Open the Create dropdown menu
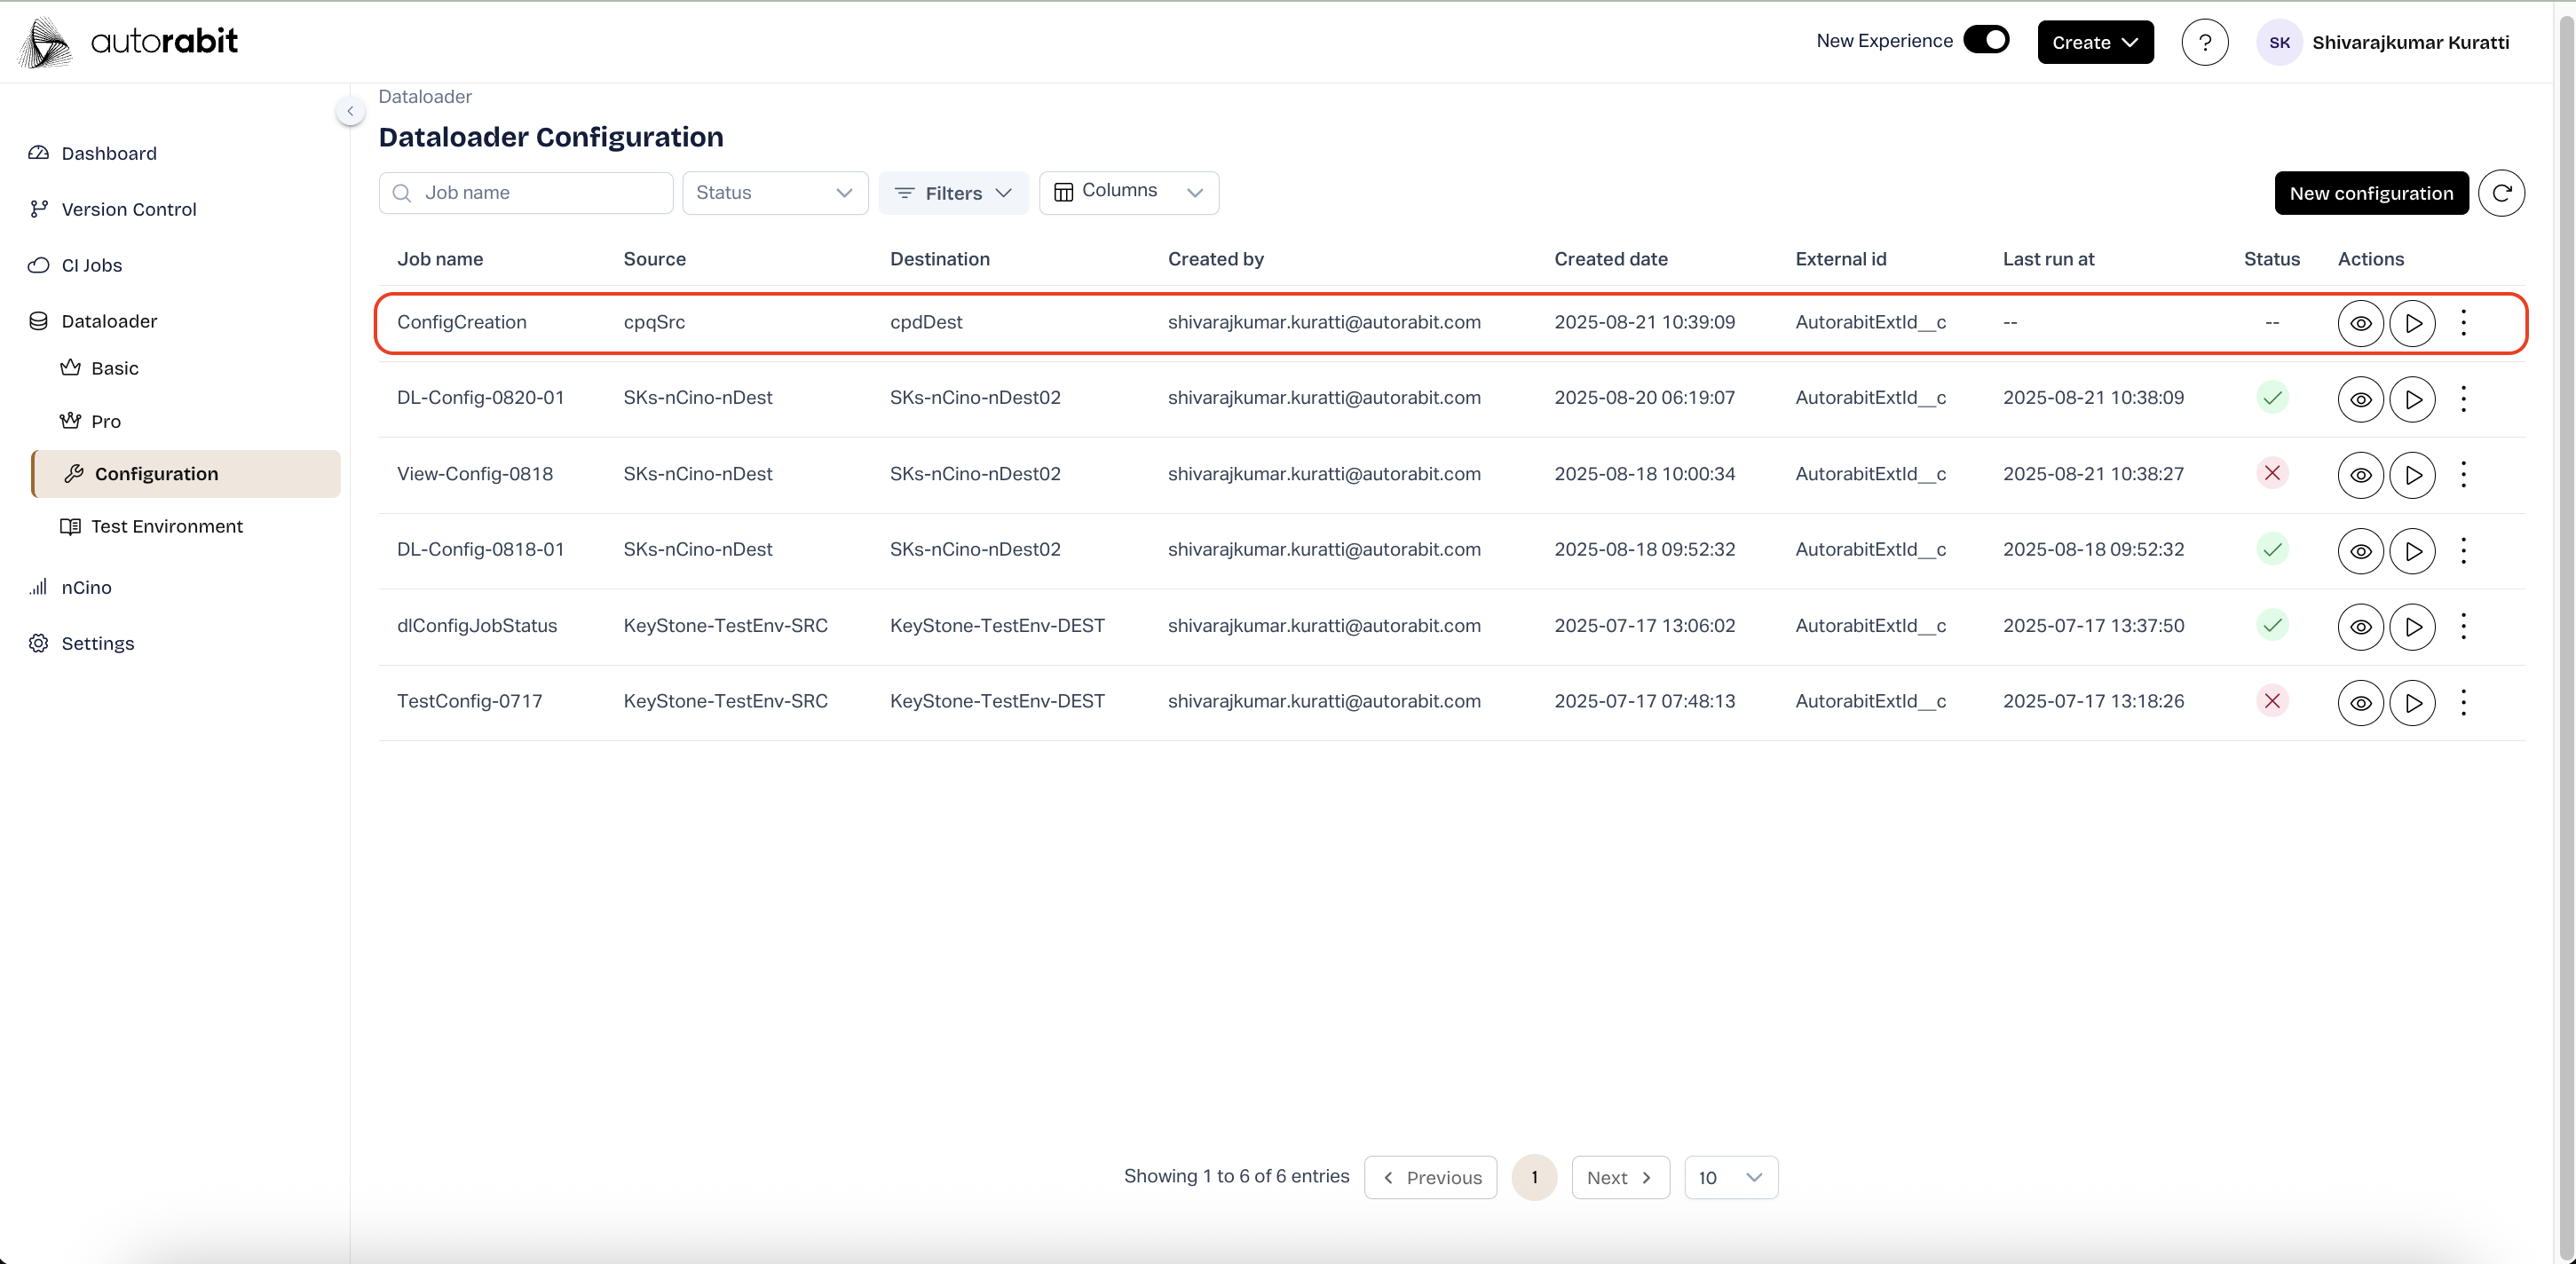 [x=2095, y=42]
